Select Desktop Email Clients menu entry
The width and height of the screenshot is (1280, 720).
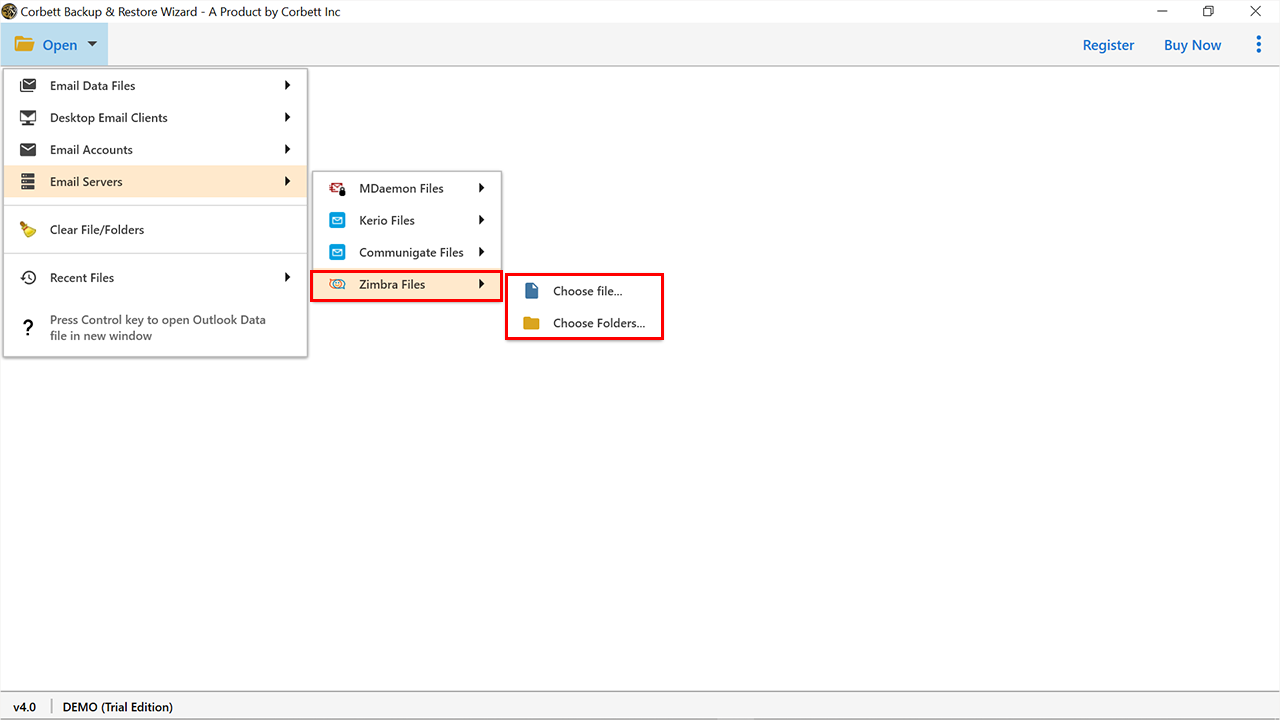pos(155,118)
